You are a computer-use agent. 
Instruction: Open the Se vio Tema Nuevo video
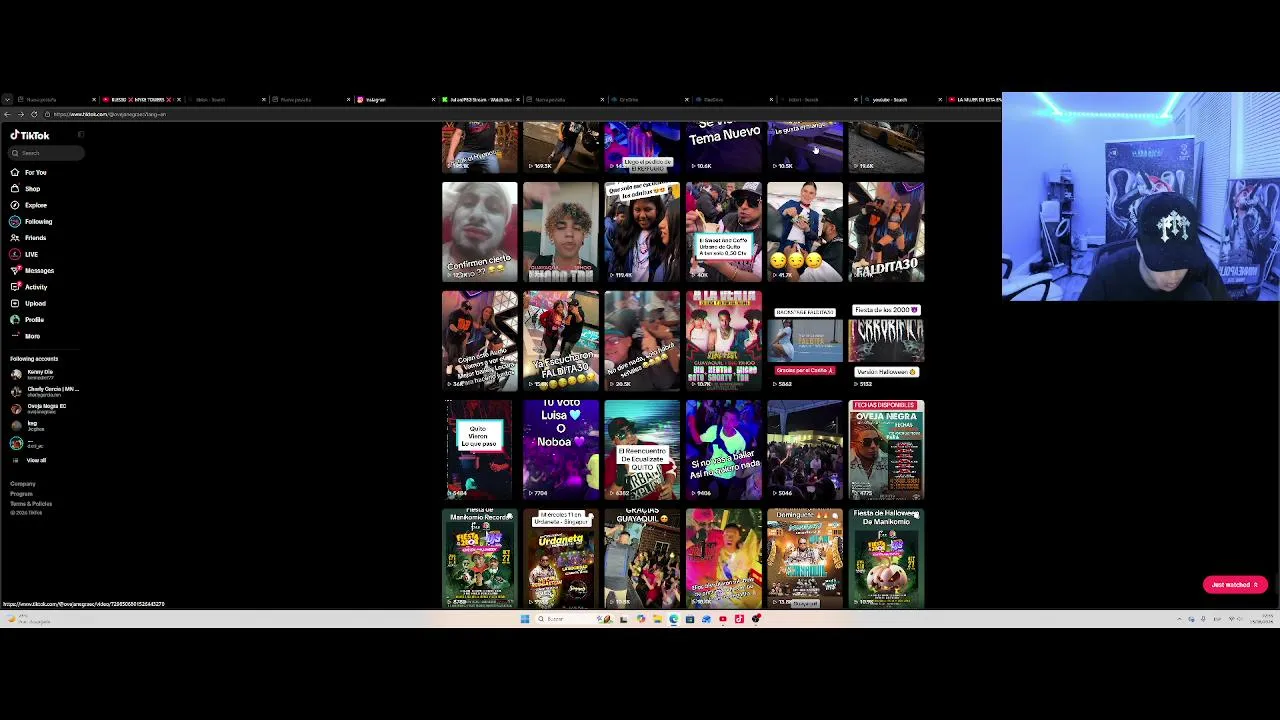click(x=724, y=148)
